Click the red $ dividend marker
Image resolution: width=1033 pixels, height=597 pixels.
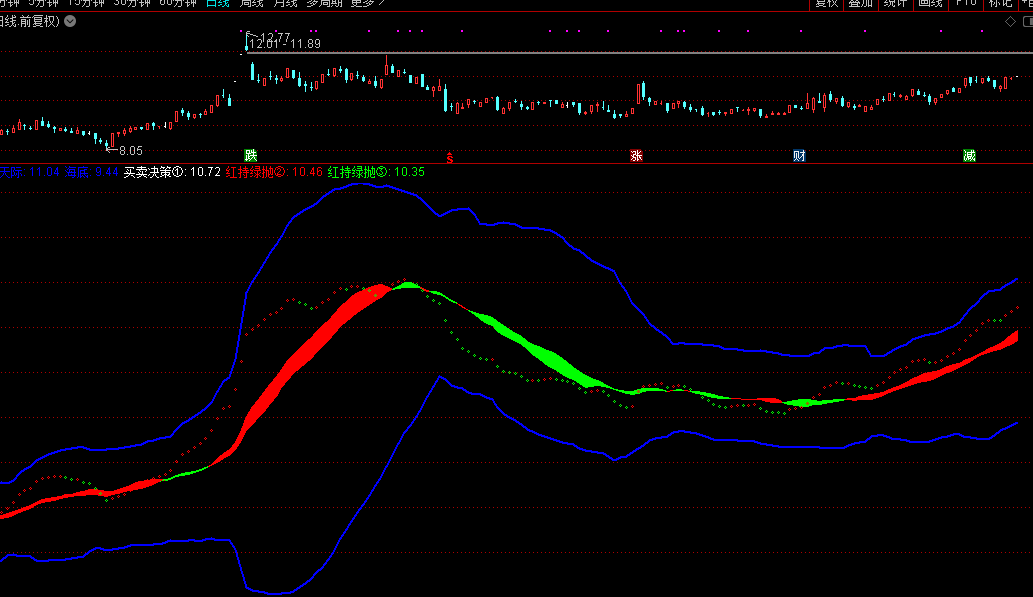pos(450,157)
